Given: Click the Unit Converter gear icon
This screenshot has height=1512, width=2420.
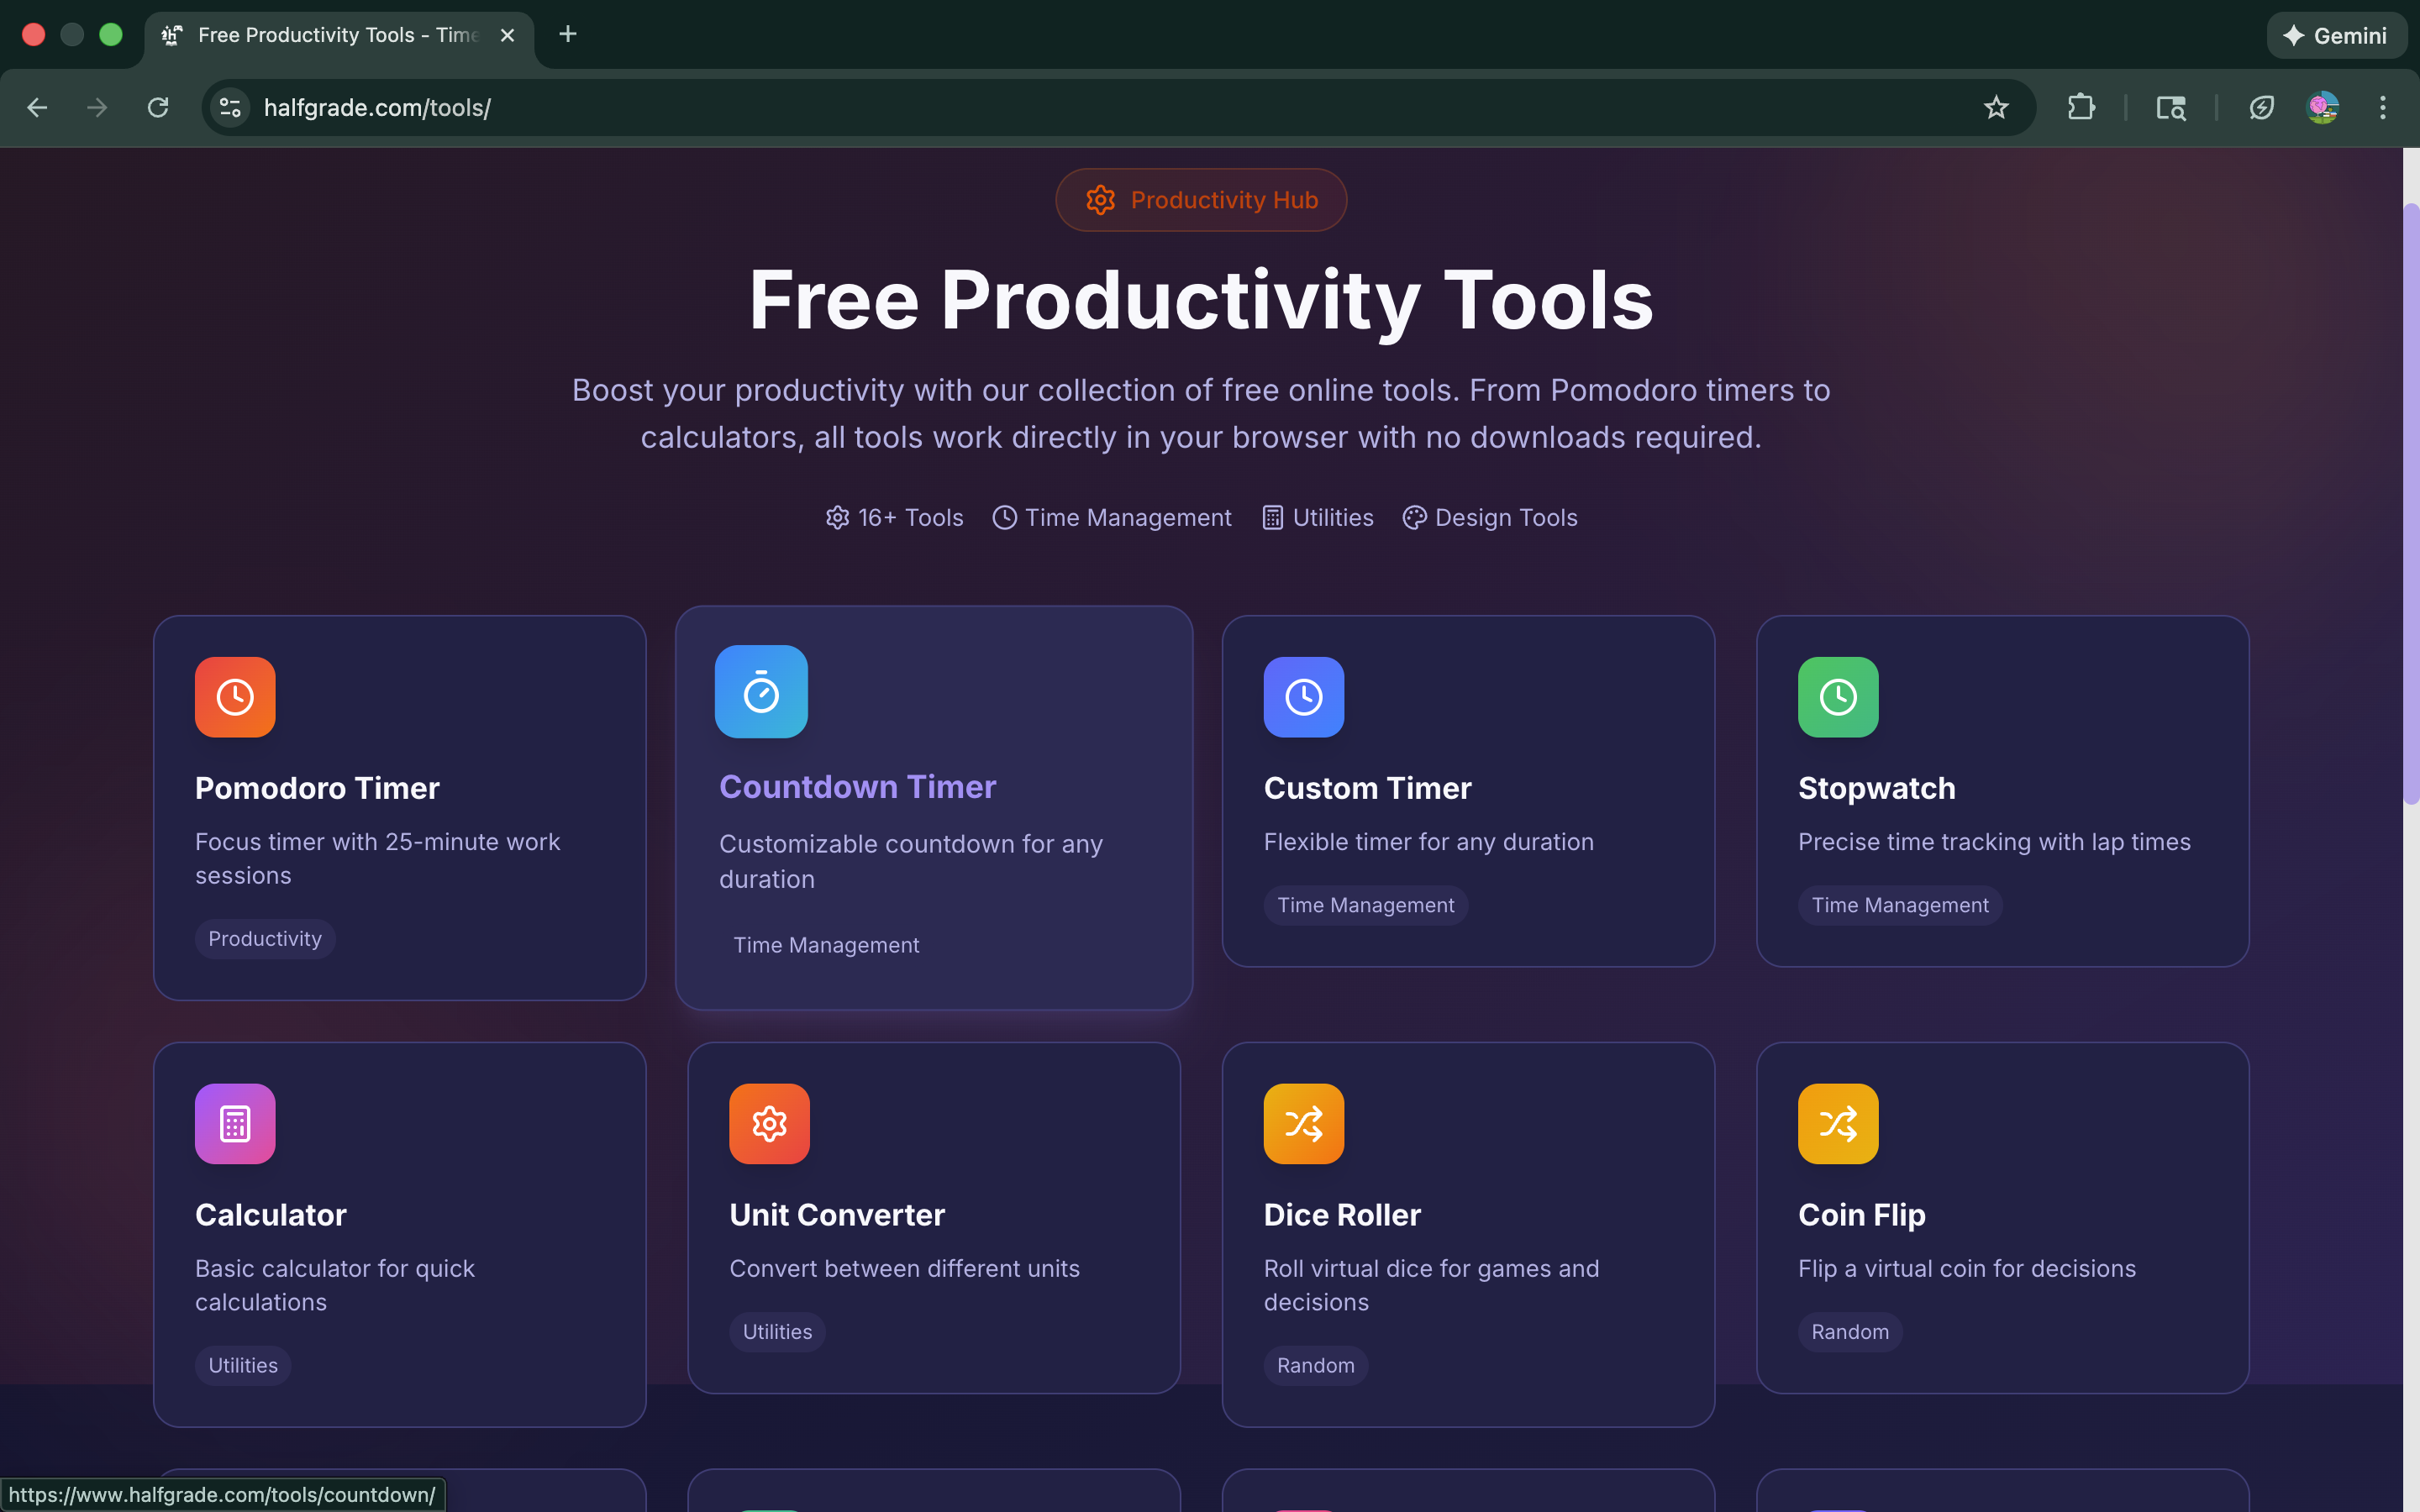Looking at the screenshot, I should 769,1124.
